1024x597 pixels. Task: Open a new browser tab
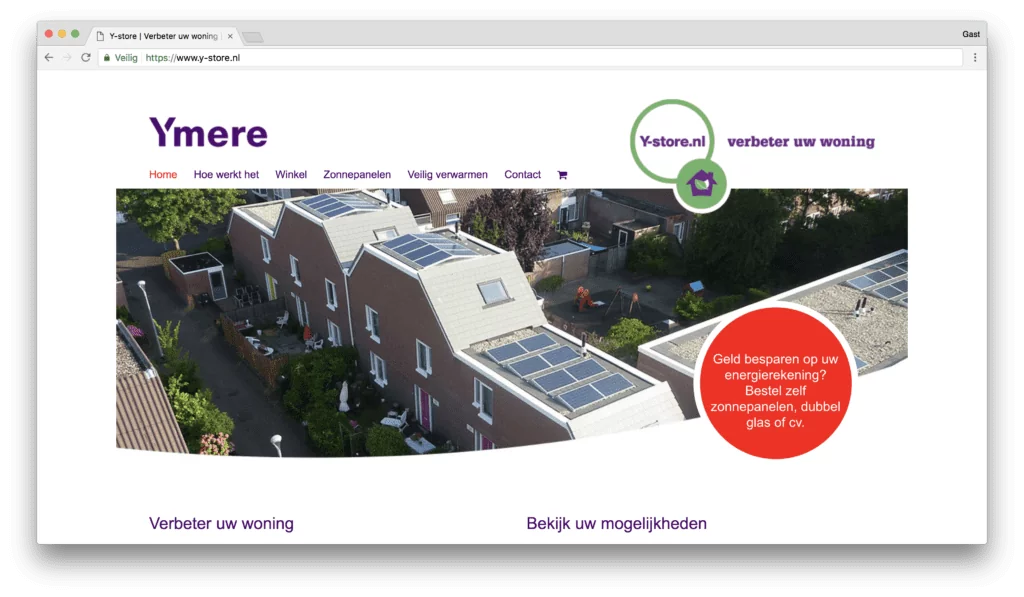click(252, 37)
